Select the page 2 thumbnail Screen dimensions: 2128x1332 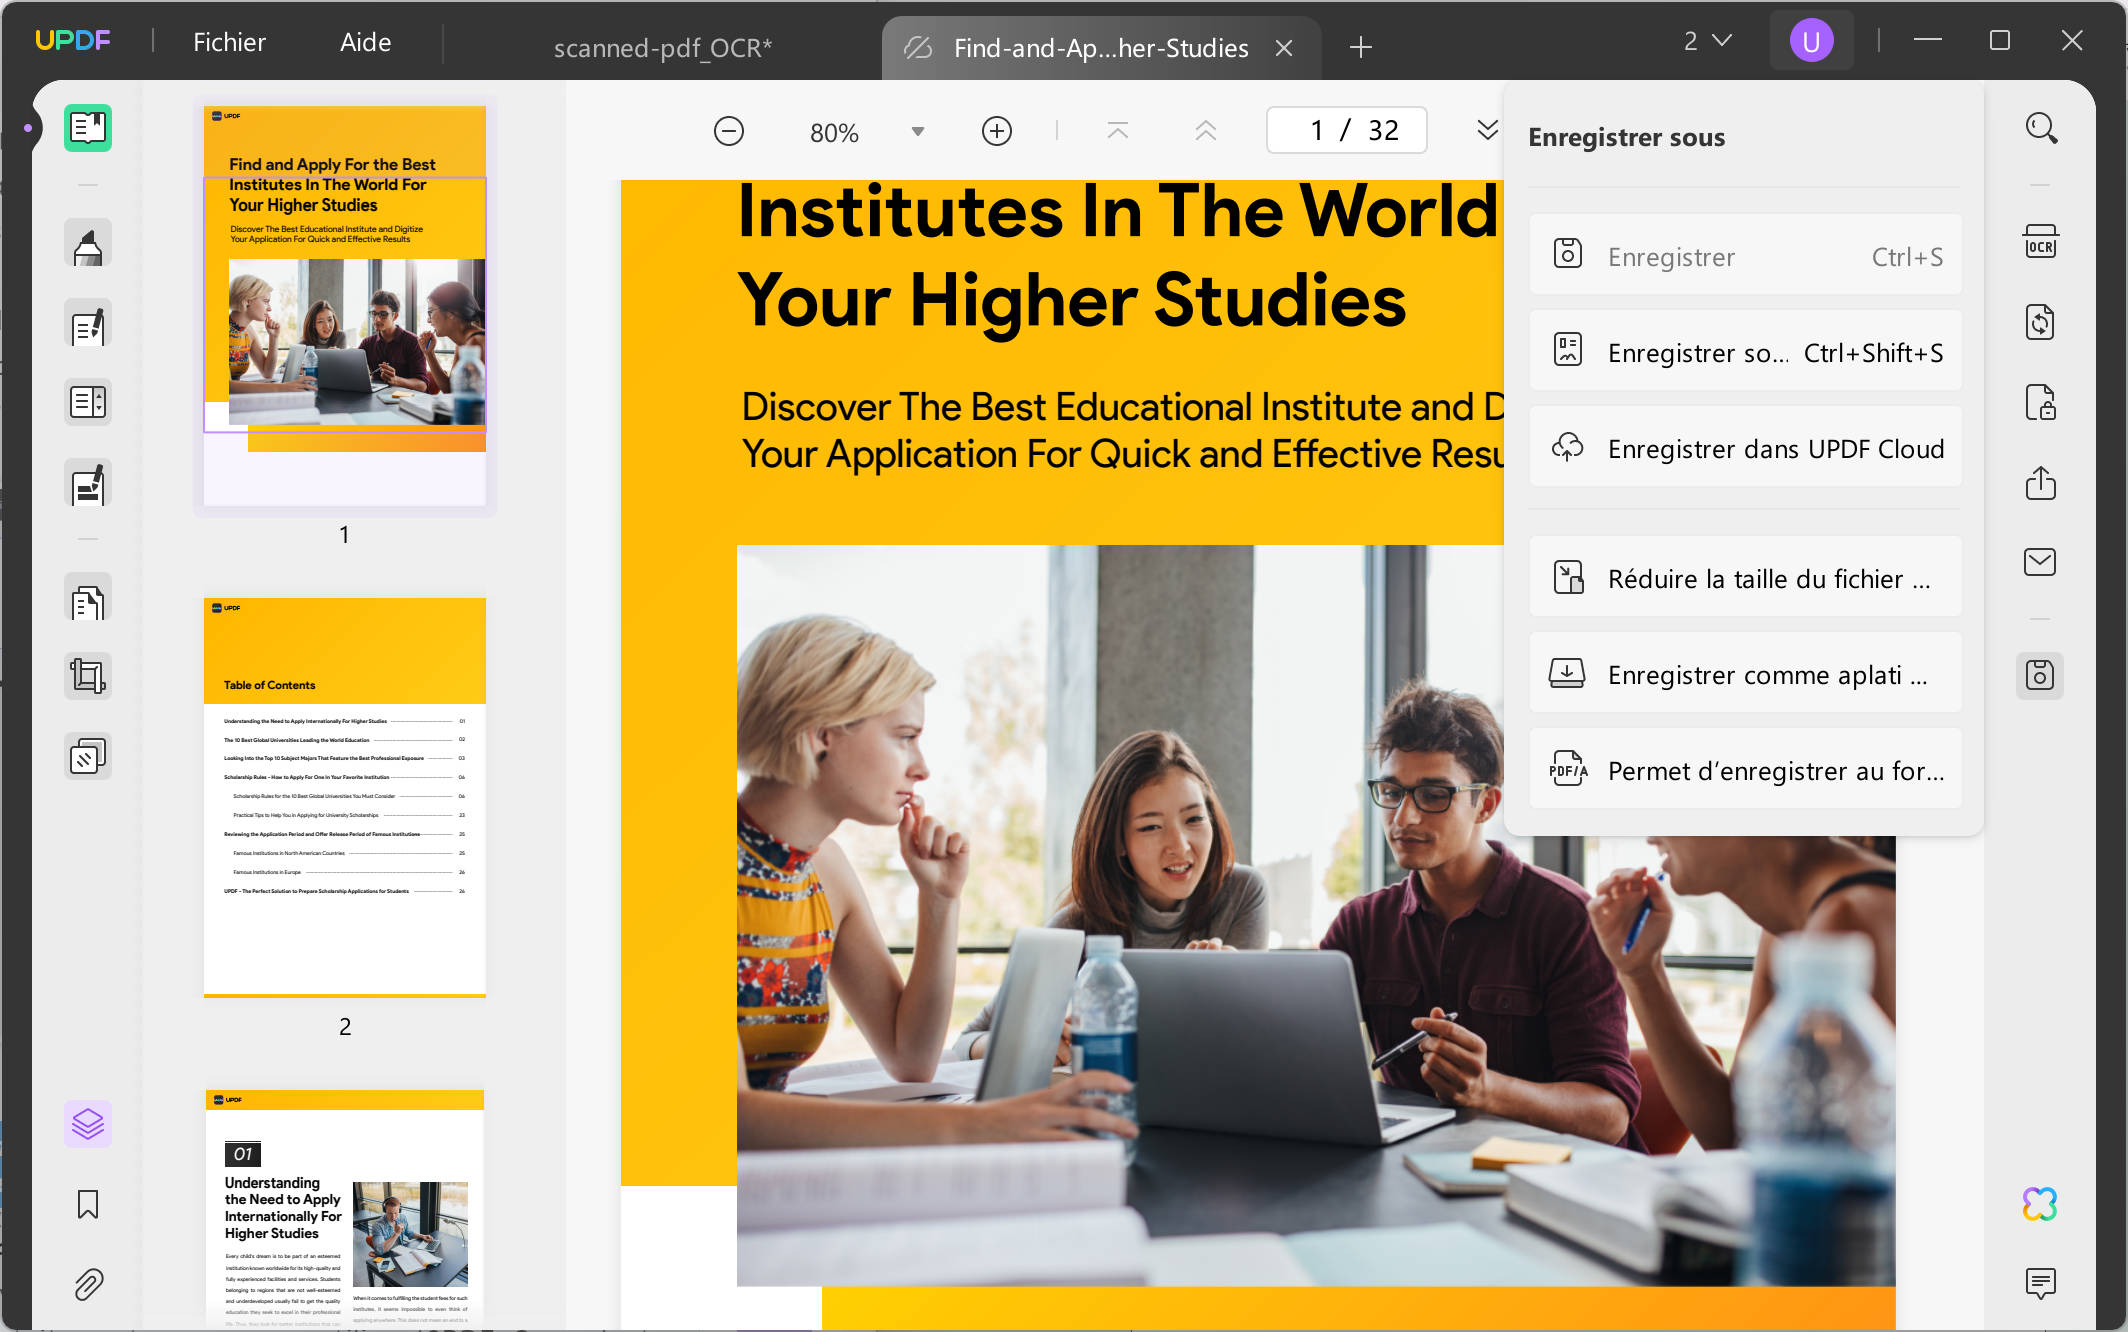pyautogui.click(x=345, y=797)
